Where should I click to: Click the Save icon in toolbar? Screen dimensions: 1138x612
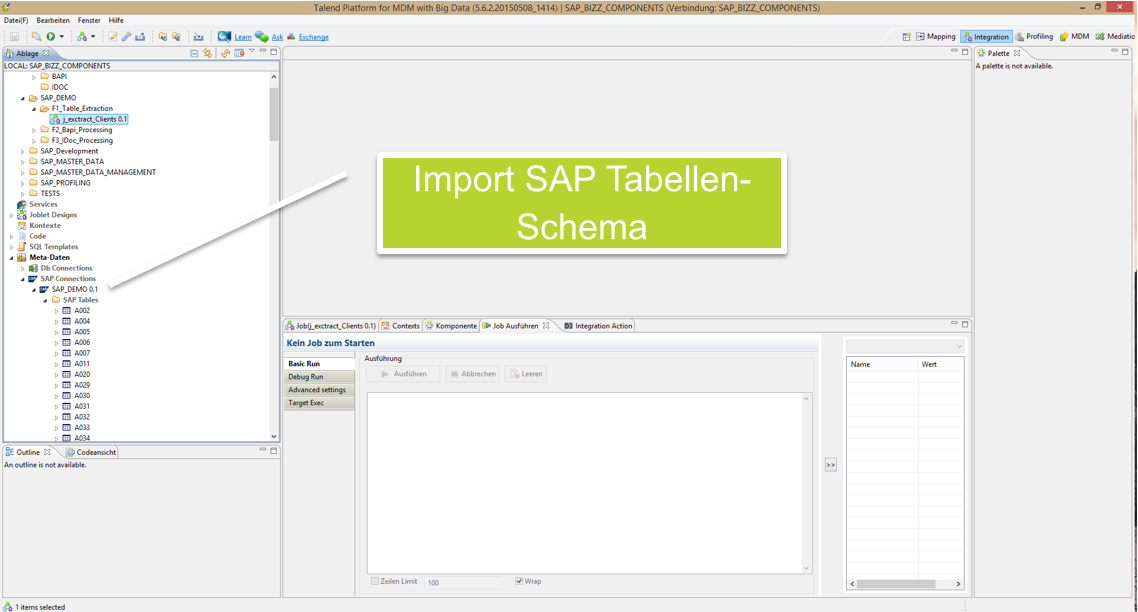[14, 36]
